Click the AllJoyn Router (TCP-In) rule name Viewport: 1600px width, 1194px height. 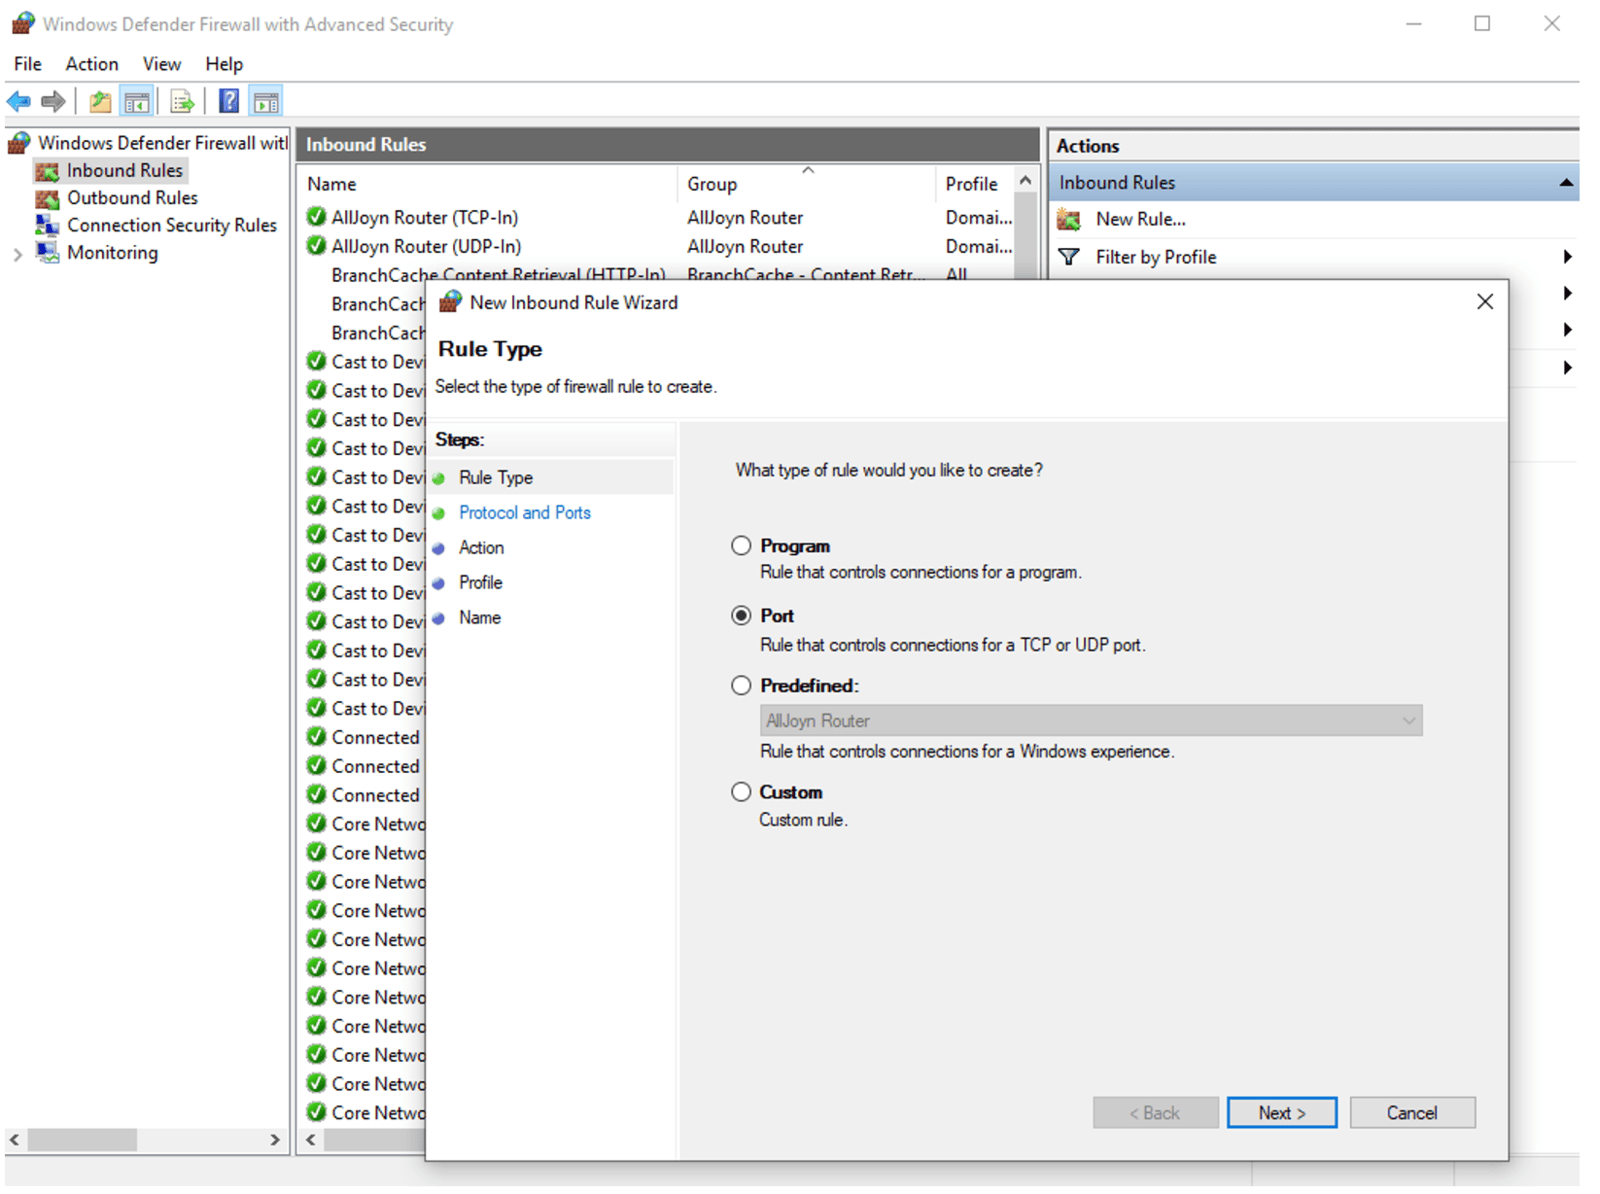tap(425, 217)
